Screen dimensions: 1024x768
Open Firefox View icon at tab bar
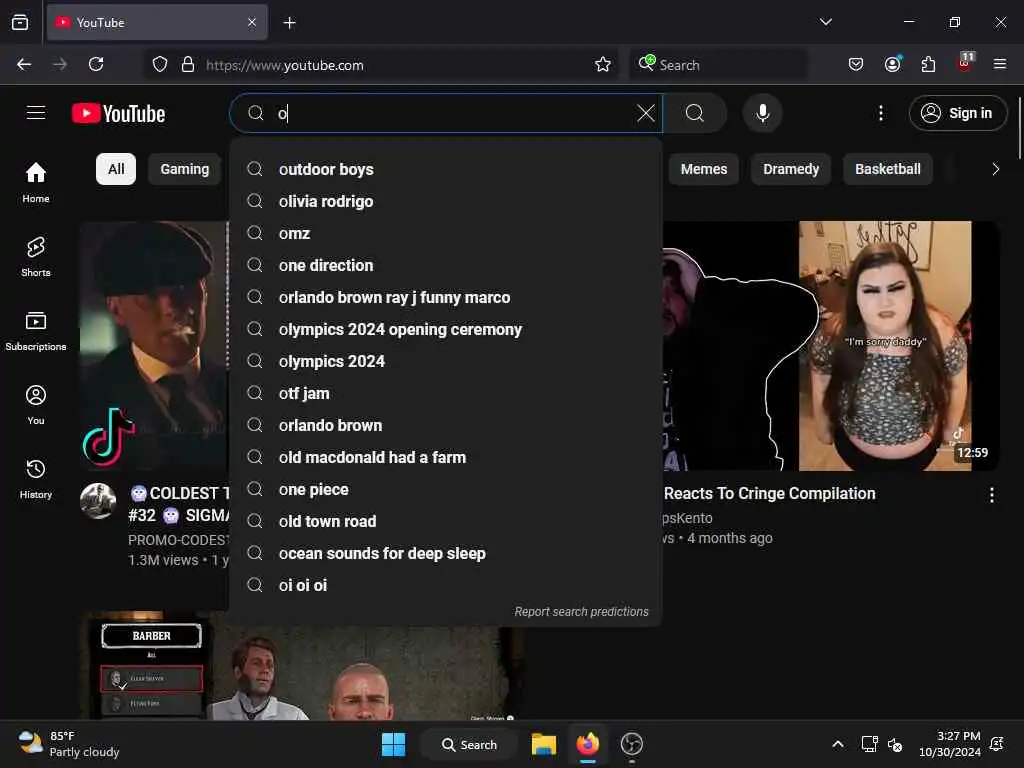(x=20, y=22)
